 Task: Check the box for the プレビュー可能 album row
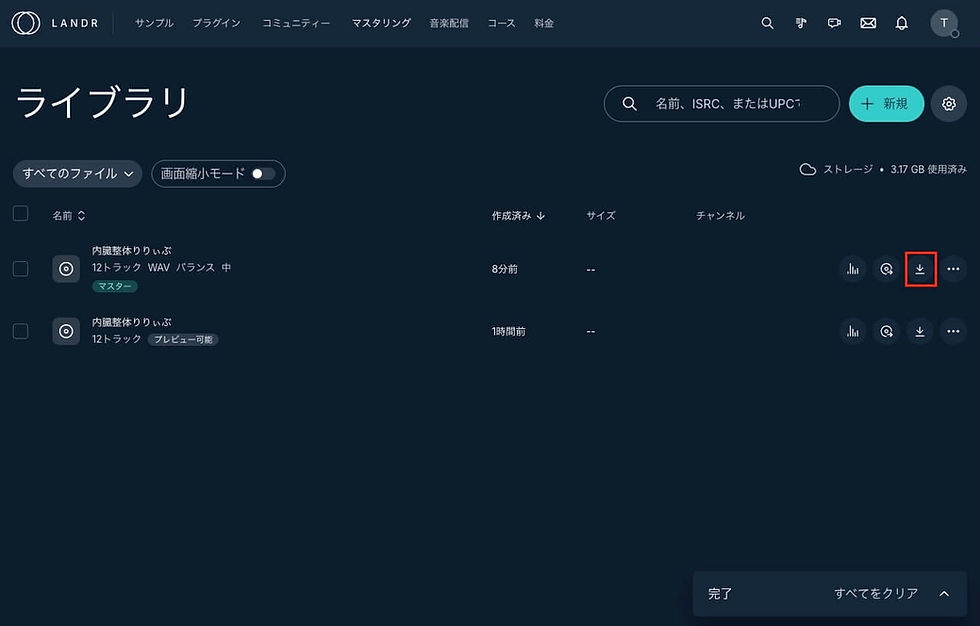click(21, 331)
